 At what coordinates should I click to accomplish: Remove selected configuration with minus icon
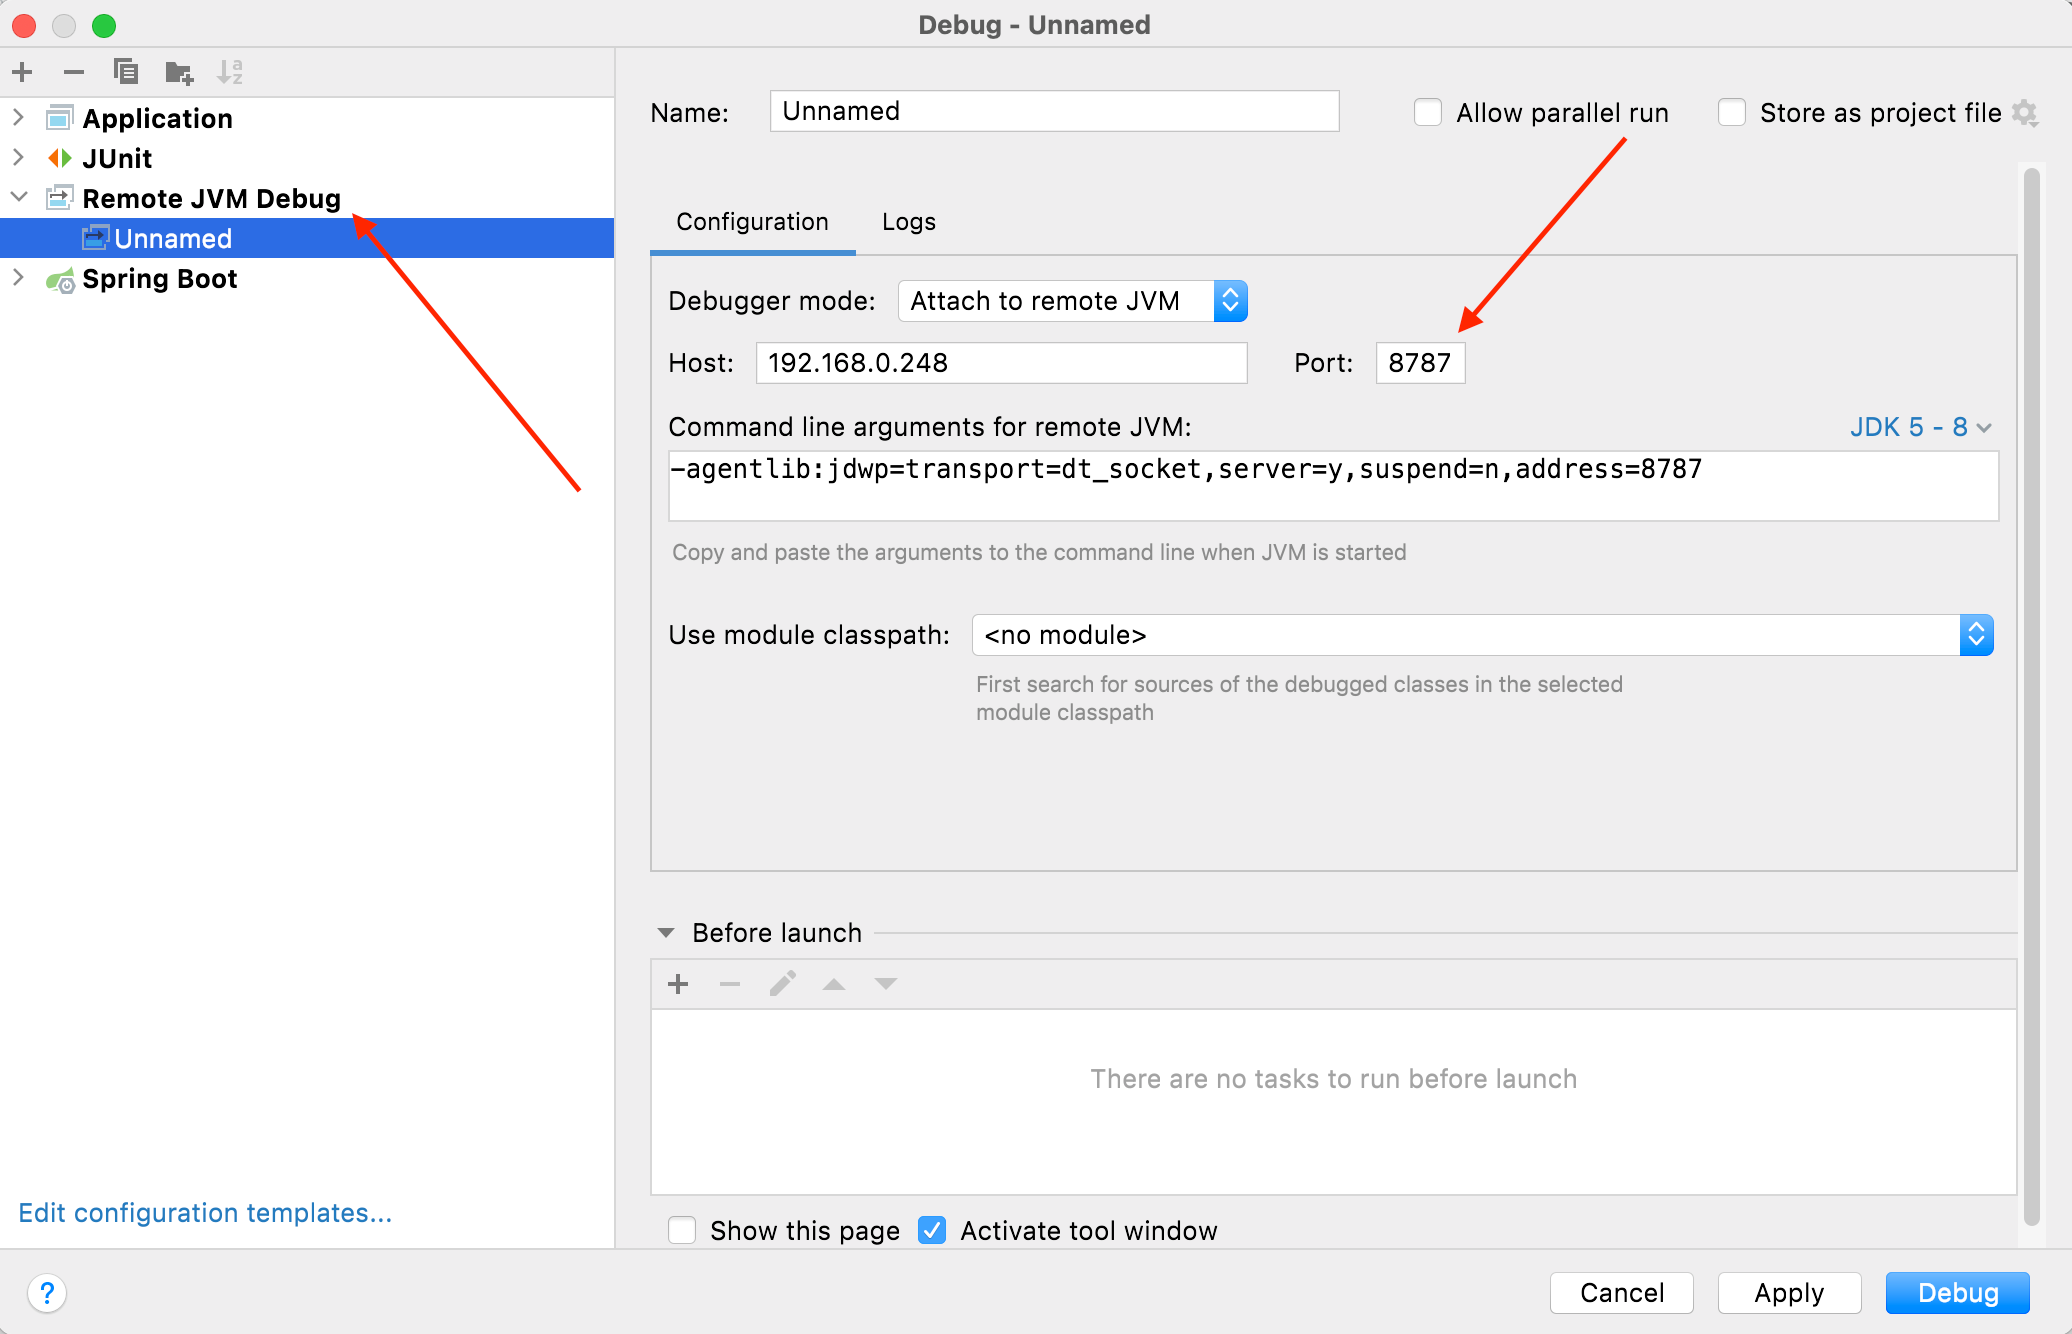pyautogui.click(x=74, y=72)
